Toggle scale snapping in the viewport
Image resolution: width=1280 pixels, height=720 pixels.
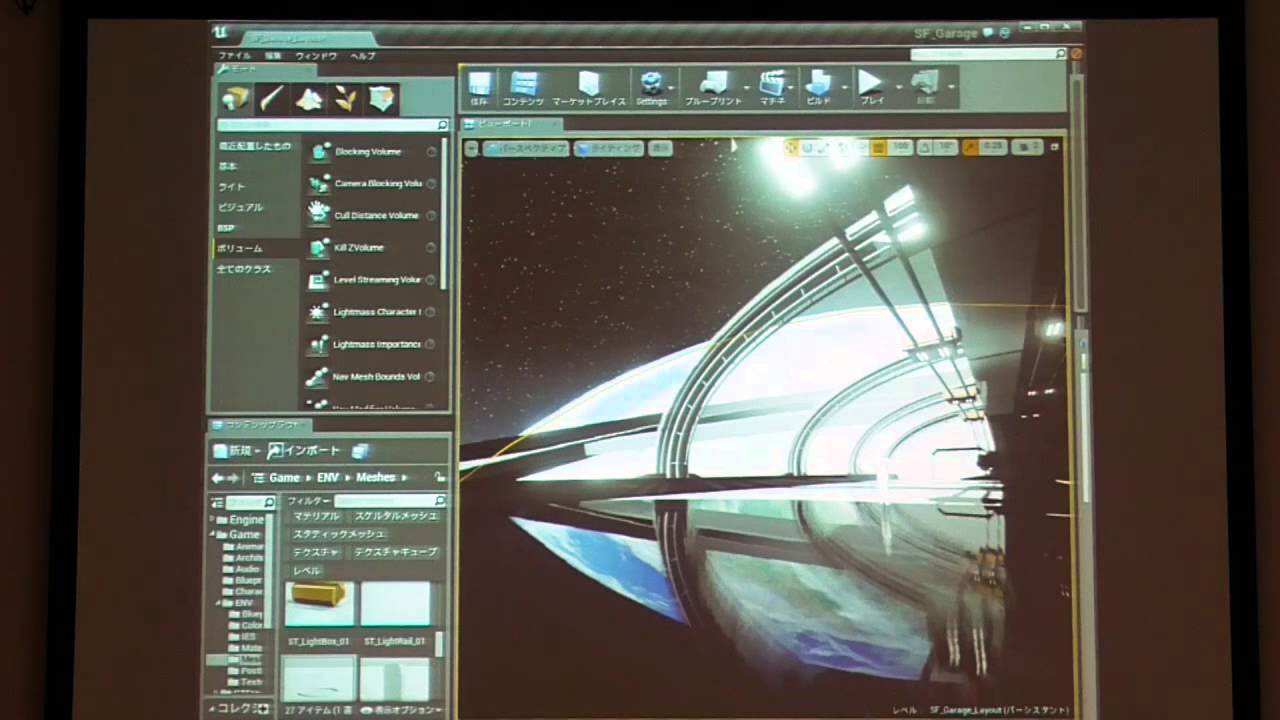coord(971,147)
